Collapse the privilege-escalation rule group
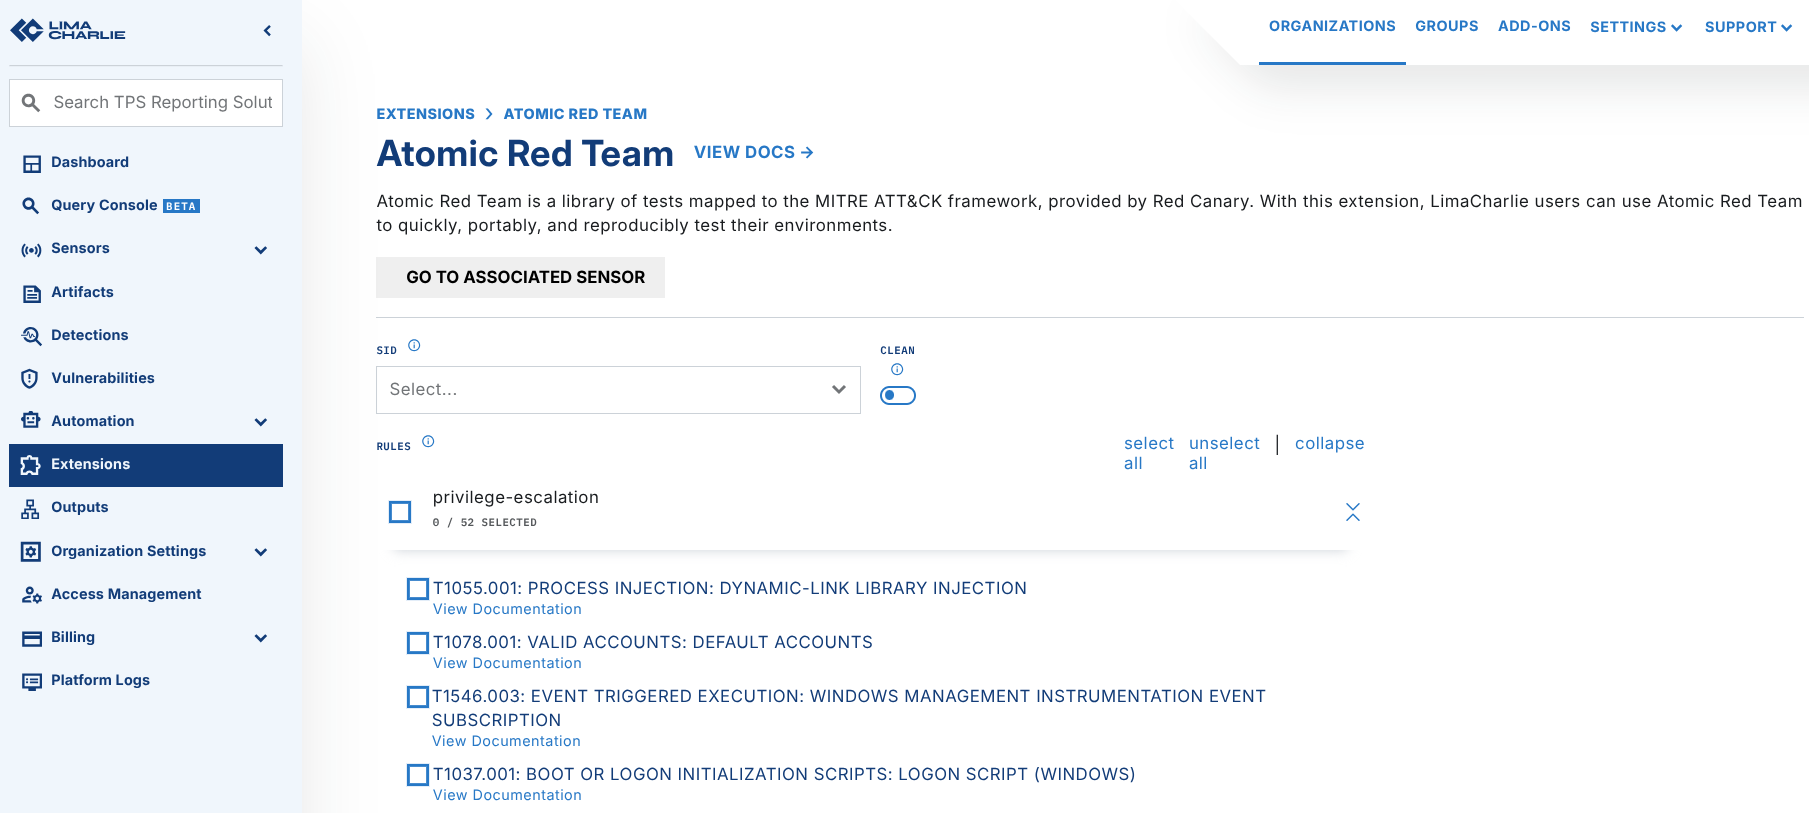 point(1352,512)
